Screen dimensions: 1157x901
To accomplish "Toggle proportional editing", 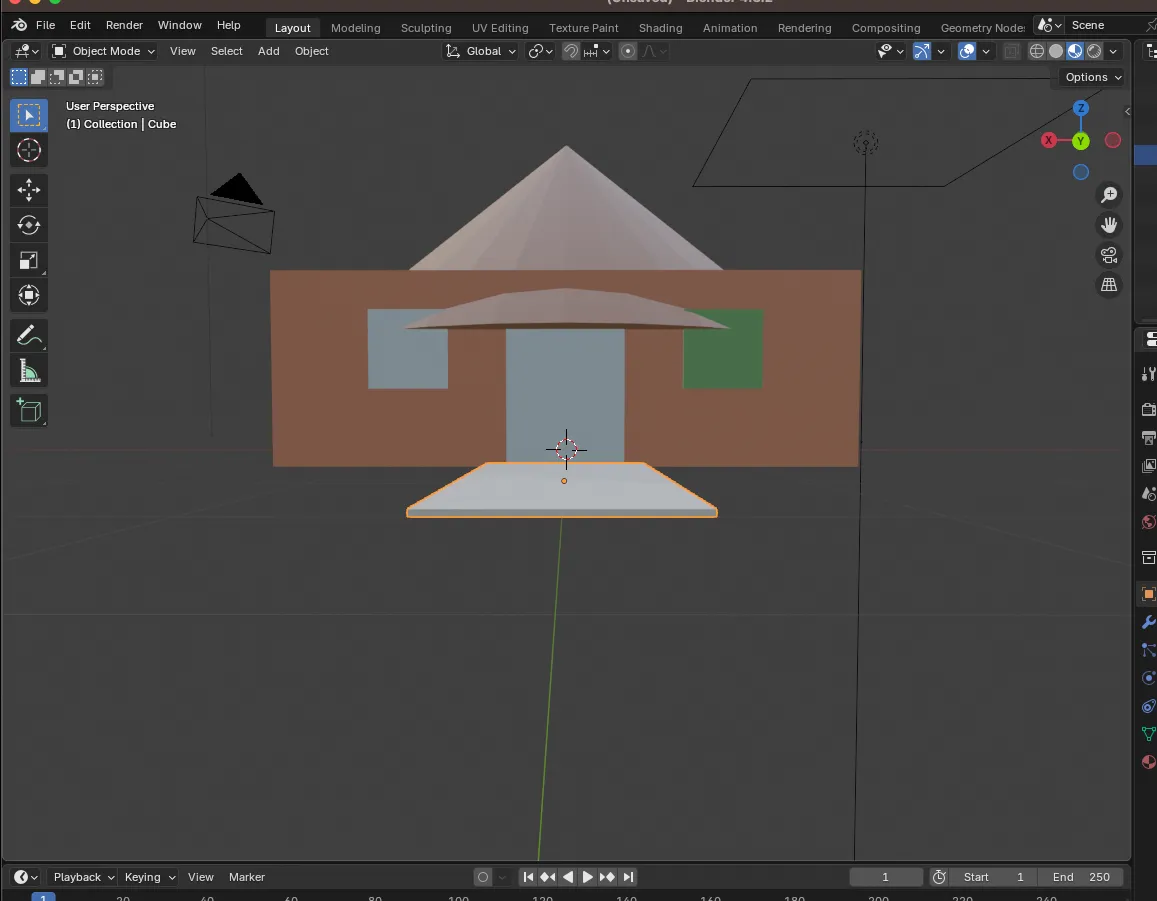I will [x=628, y=51].
